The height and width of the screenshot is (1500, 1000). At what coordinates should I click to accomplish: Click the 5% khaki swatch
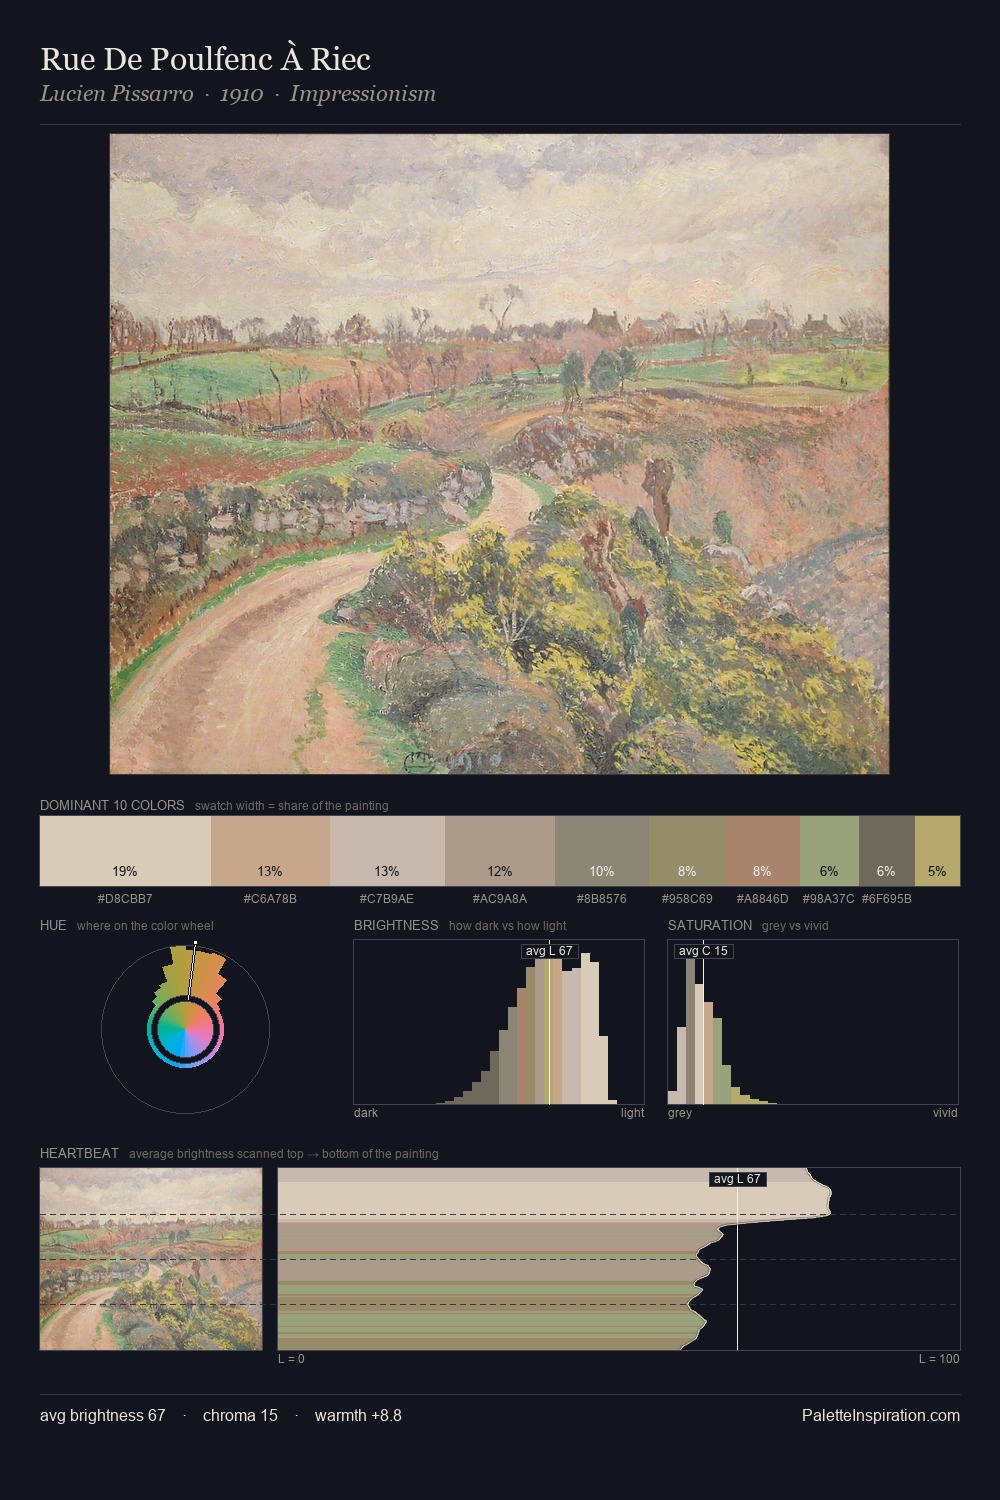(937, 851)
